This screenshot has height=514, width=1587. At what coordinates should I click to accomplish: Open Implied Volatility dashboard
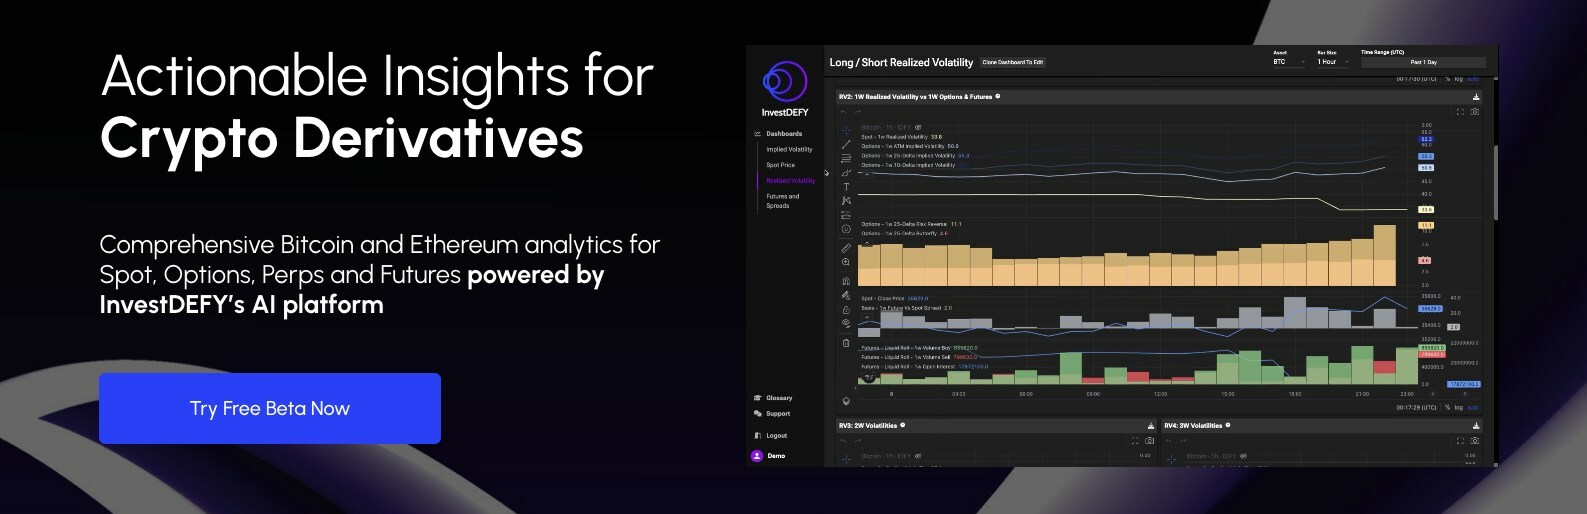pos(789,149)
